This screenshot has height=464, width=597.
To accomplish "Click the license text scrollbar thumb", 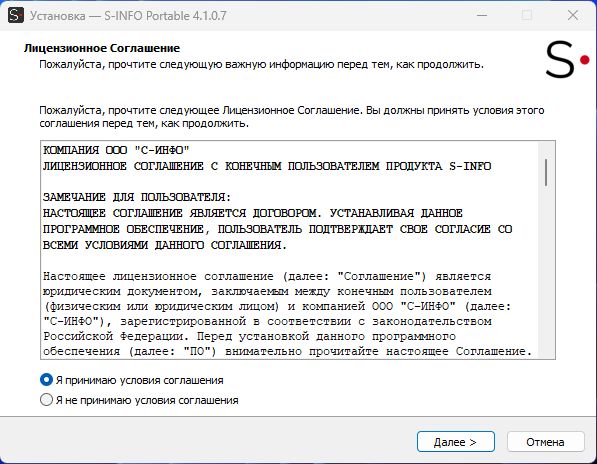I will pyautogui.click(x=546, y=172).
